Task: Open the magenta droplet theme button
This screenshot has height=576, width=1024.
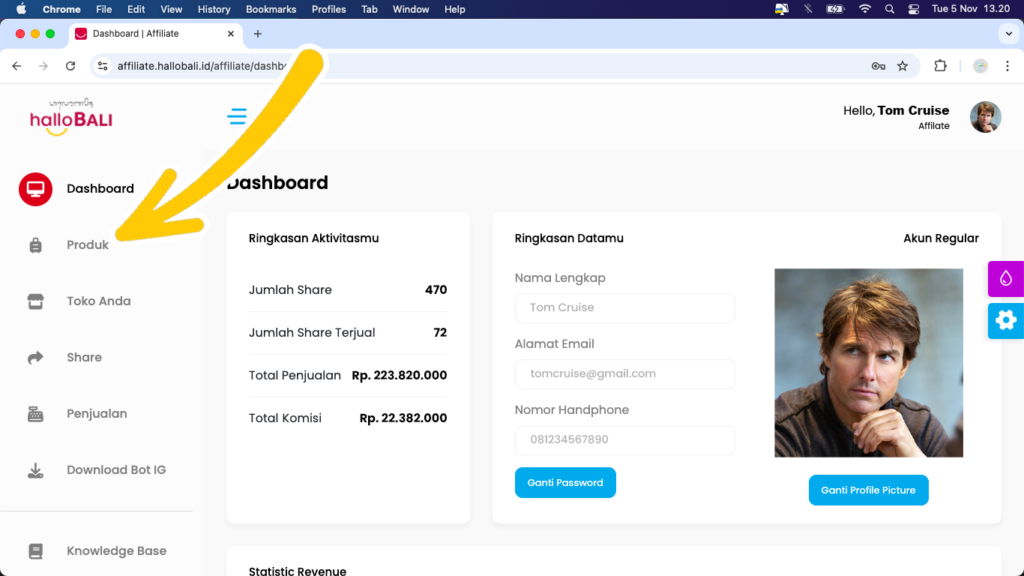Action: coord(1006,279)
